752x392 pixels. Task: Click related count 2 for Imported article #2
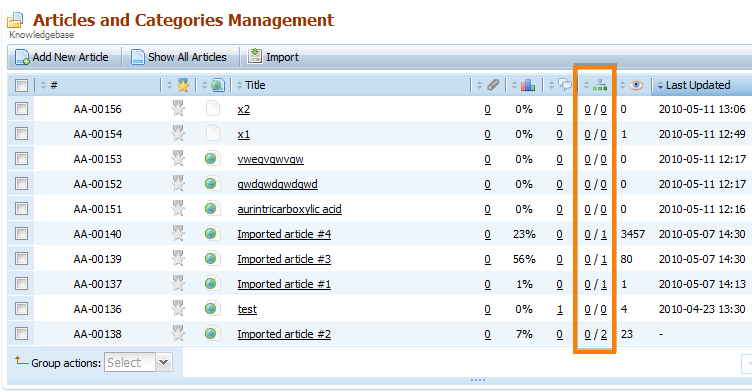[x=603, y=334]
